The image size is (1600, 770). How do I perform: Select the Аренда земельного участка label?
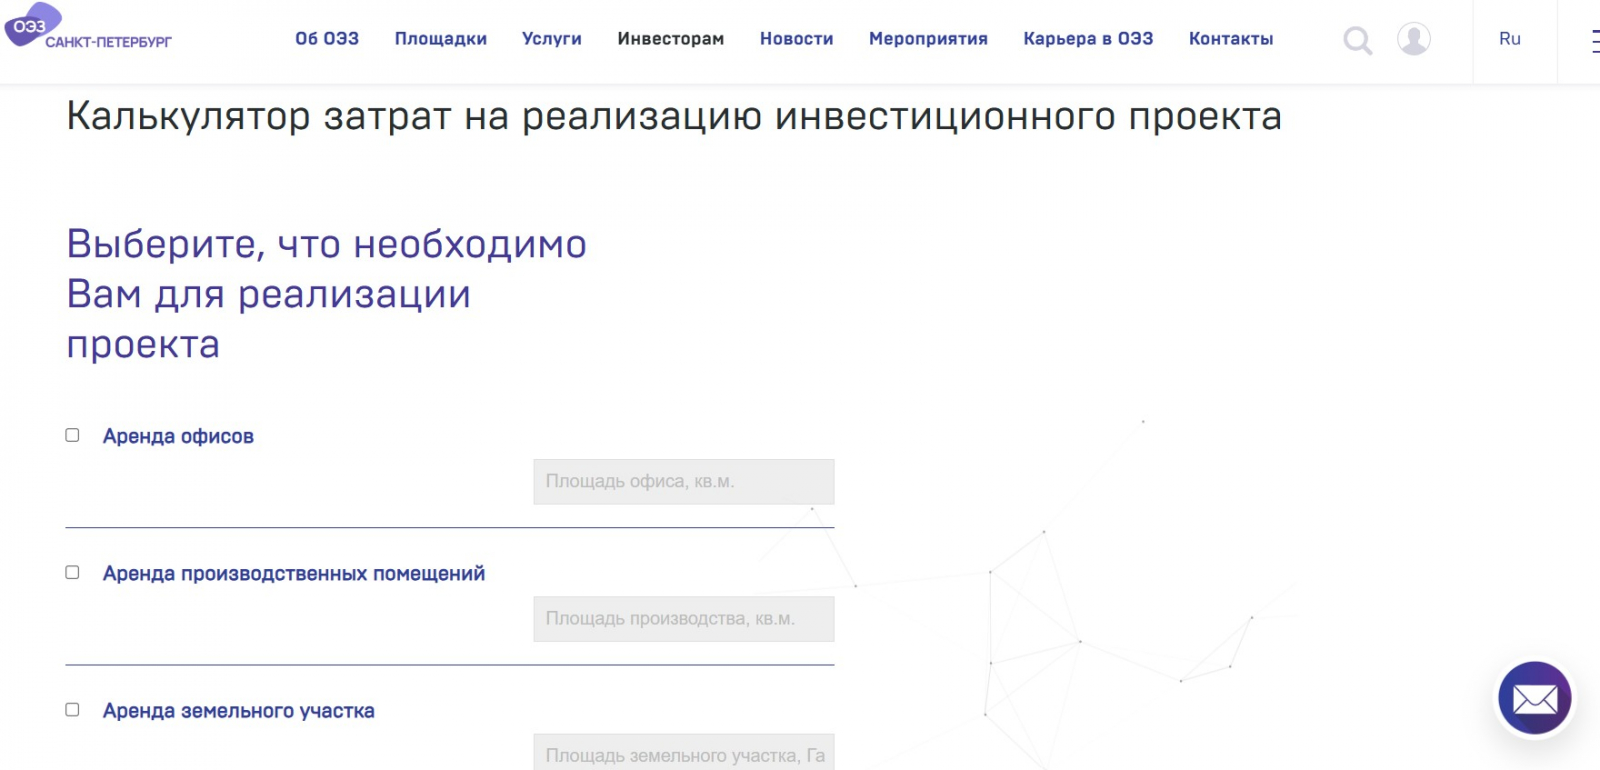tap(239, 711)
